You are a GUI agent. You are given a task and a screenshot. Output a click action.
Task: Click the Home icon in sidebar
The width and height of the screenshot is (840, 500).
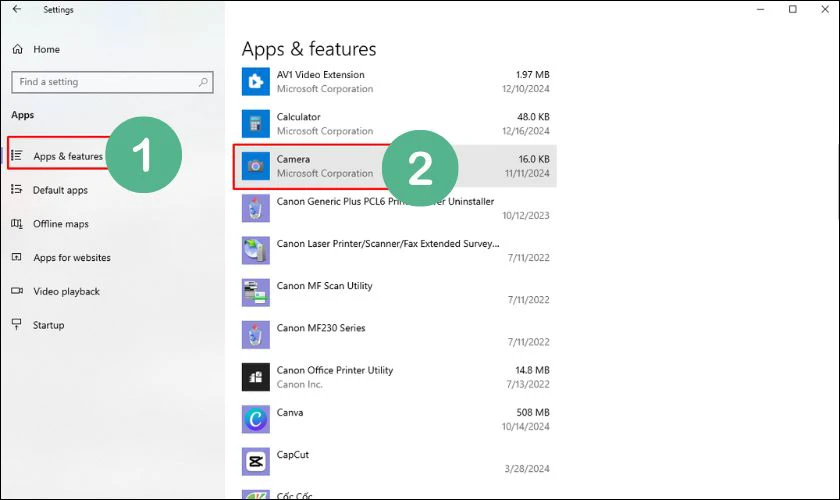18,49
